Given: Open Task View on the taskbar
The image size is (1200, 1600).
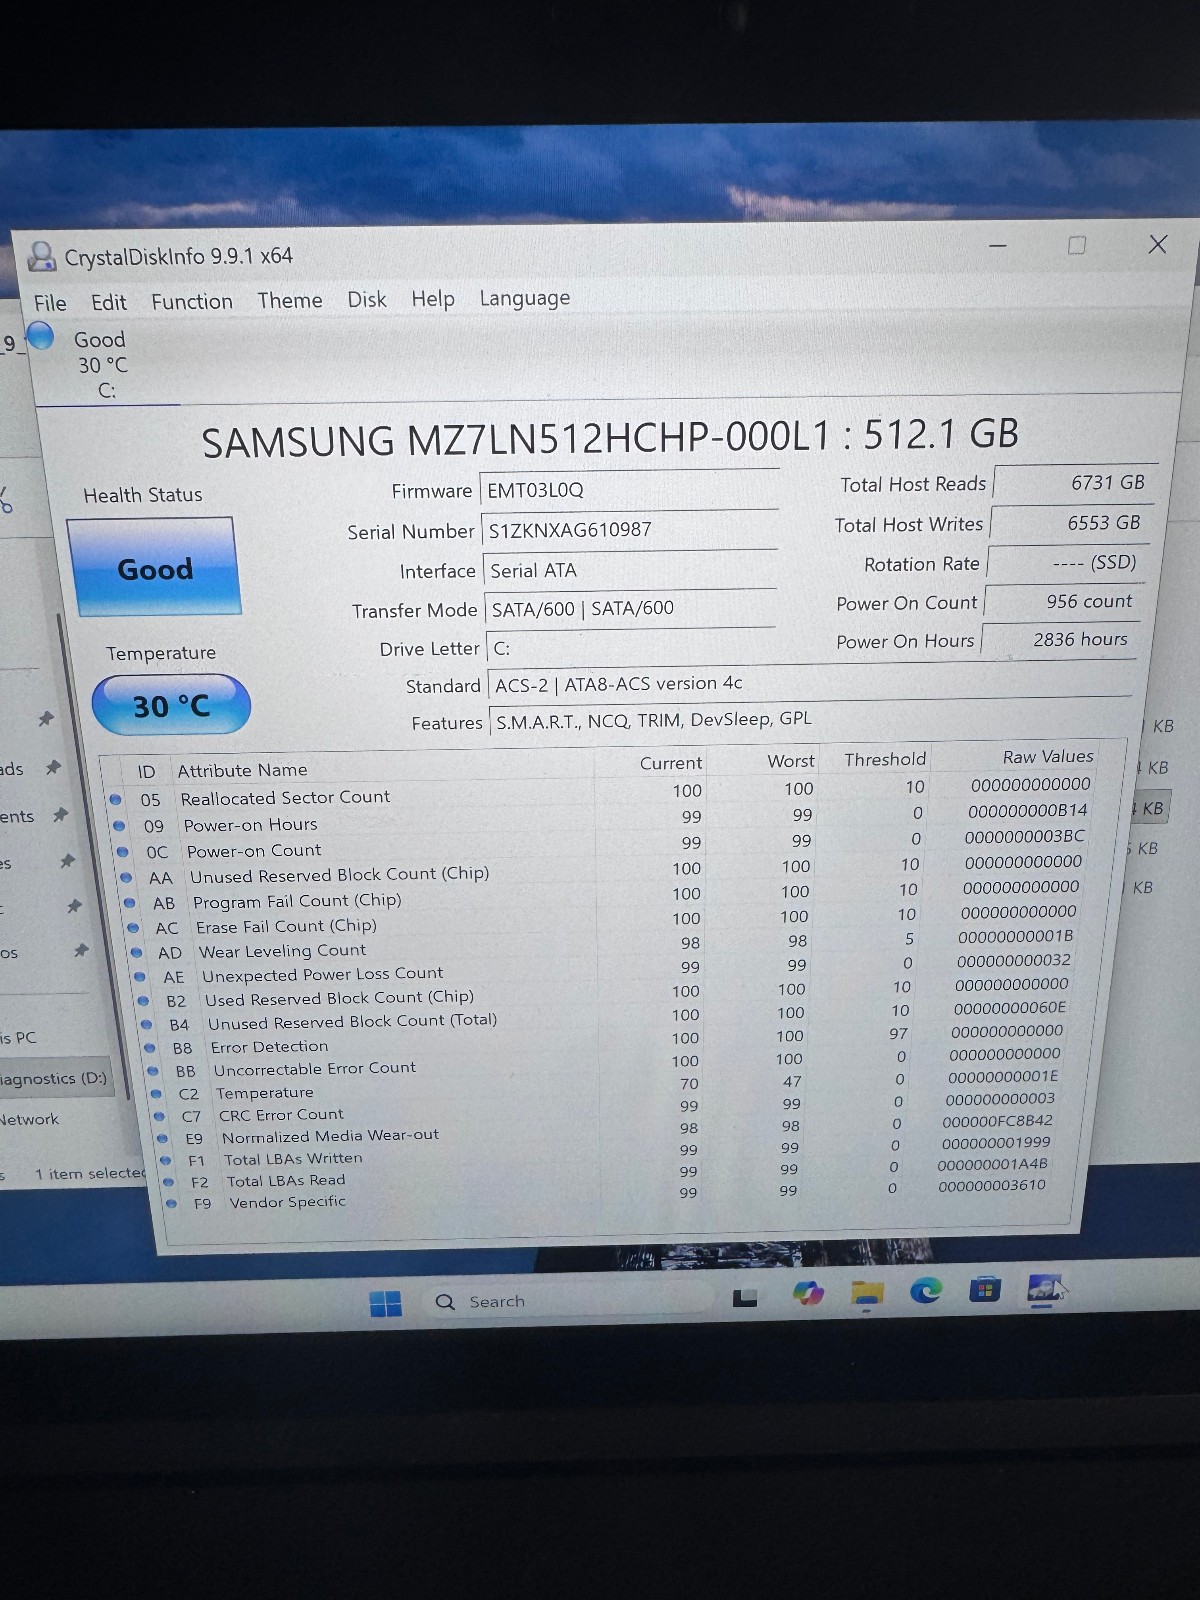Looking at the screenshot, I should pos(745,1298).
